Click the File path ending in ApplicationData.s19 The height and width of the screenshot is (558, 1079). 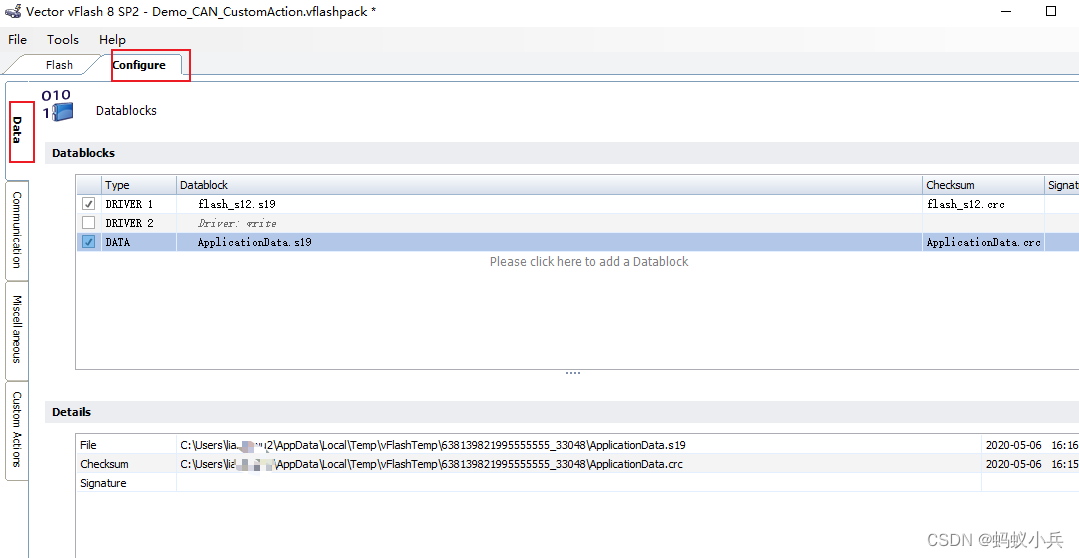pyautogui.click(x=433, y=445)
